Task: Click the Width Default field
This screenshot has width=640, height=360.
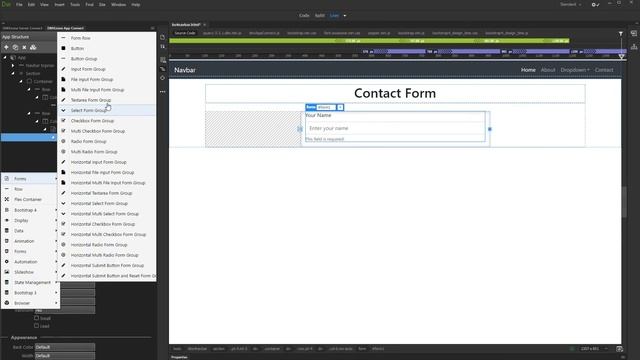Action: tap(64, 356)
